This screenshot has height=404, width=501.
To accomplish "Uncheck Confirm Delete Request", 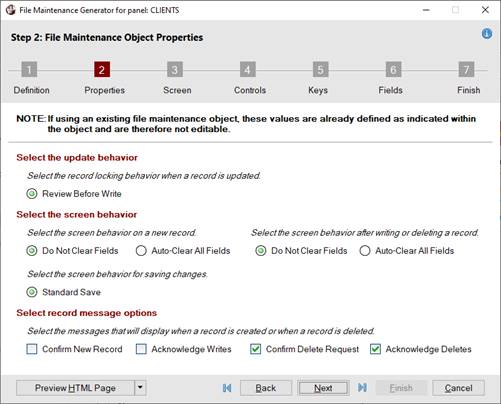I will (256, 349).
